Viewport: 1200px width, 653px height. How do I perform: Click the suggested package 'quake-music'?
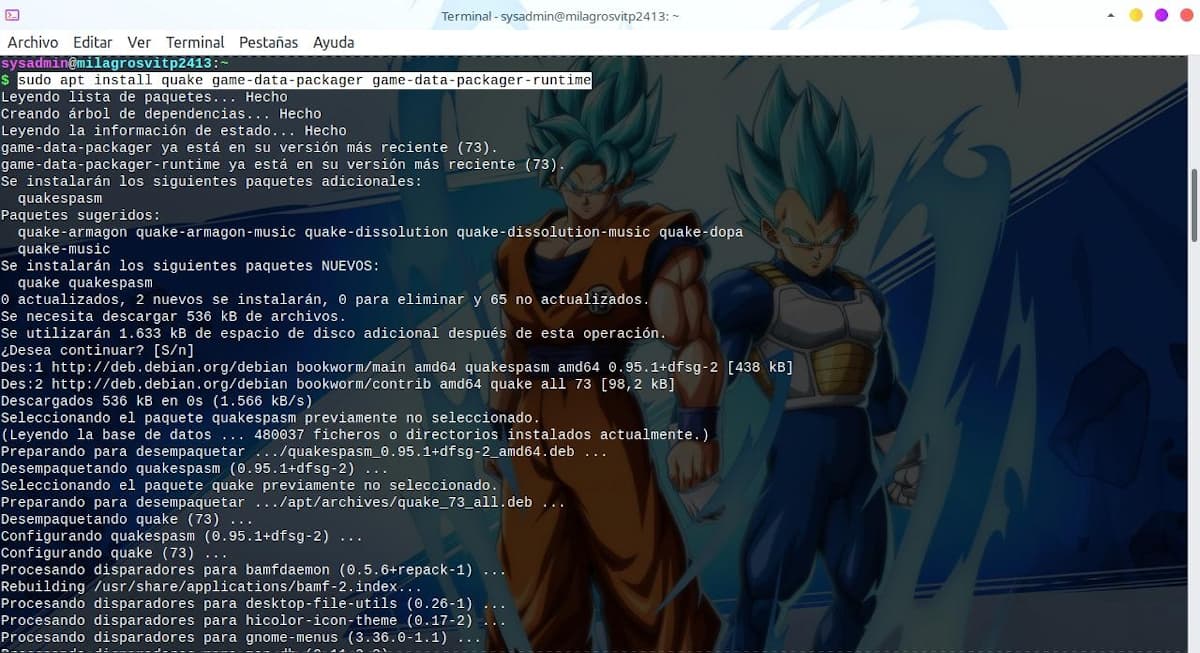tap(64, 249)
